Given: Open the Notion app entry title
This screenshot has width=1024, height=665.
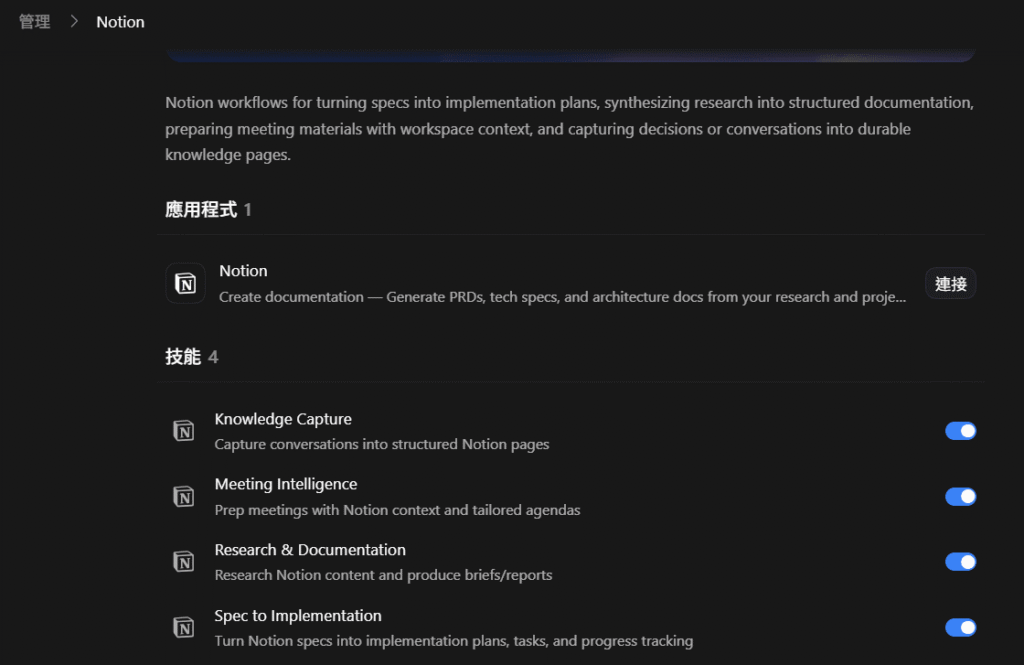Looking at the screenshot, I should pos(243,270).
